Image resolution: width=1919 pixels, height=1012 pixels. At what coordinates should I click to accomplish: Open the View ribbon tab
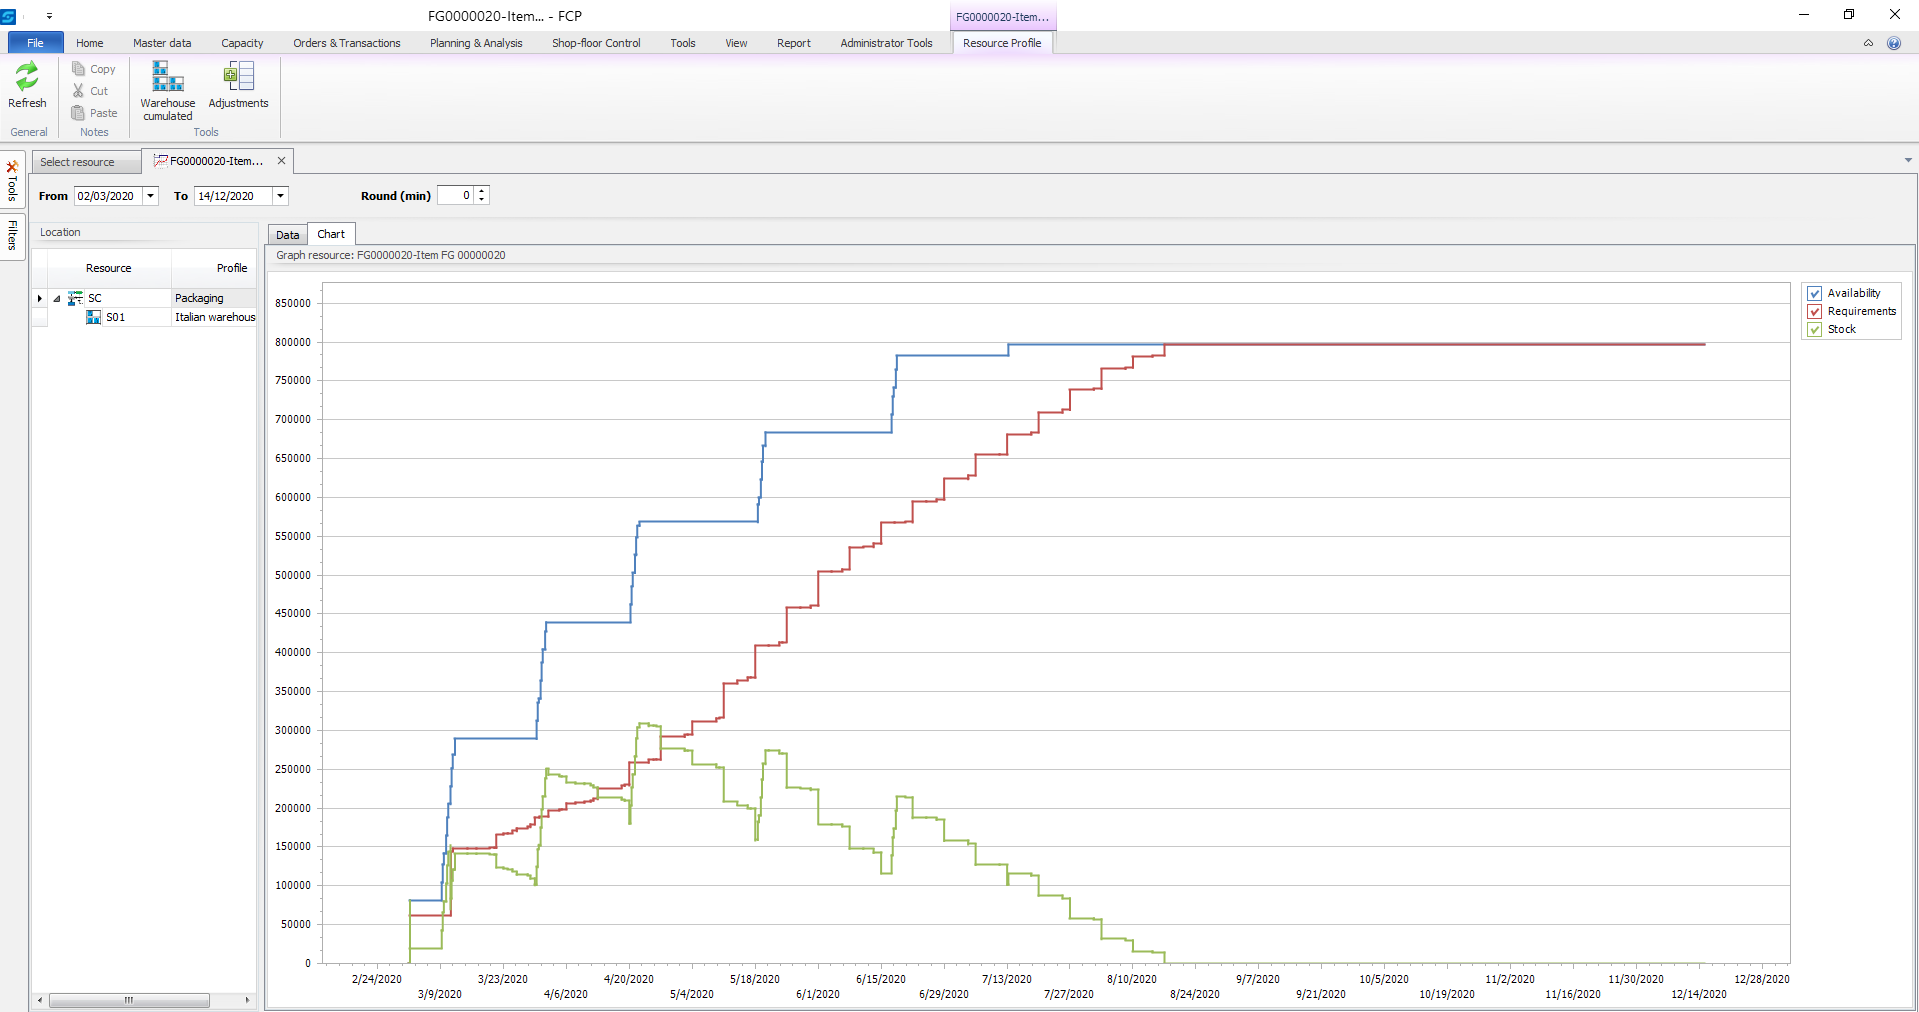(x=736, y=43)
